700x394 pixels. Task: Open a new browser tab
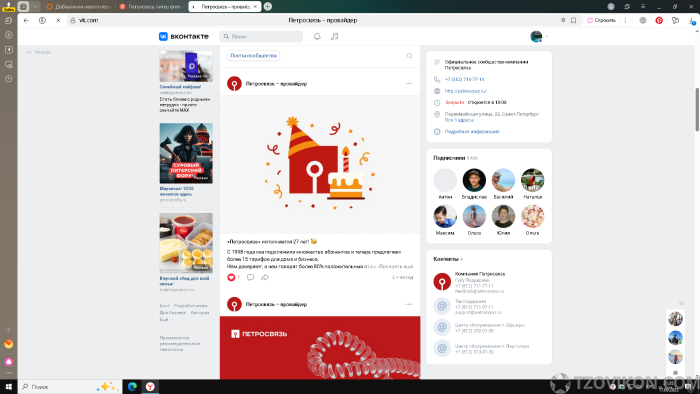(x=267, y=6)
